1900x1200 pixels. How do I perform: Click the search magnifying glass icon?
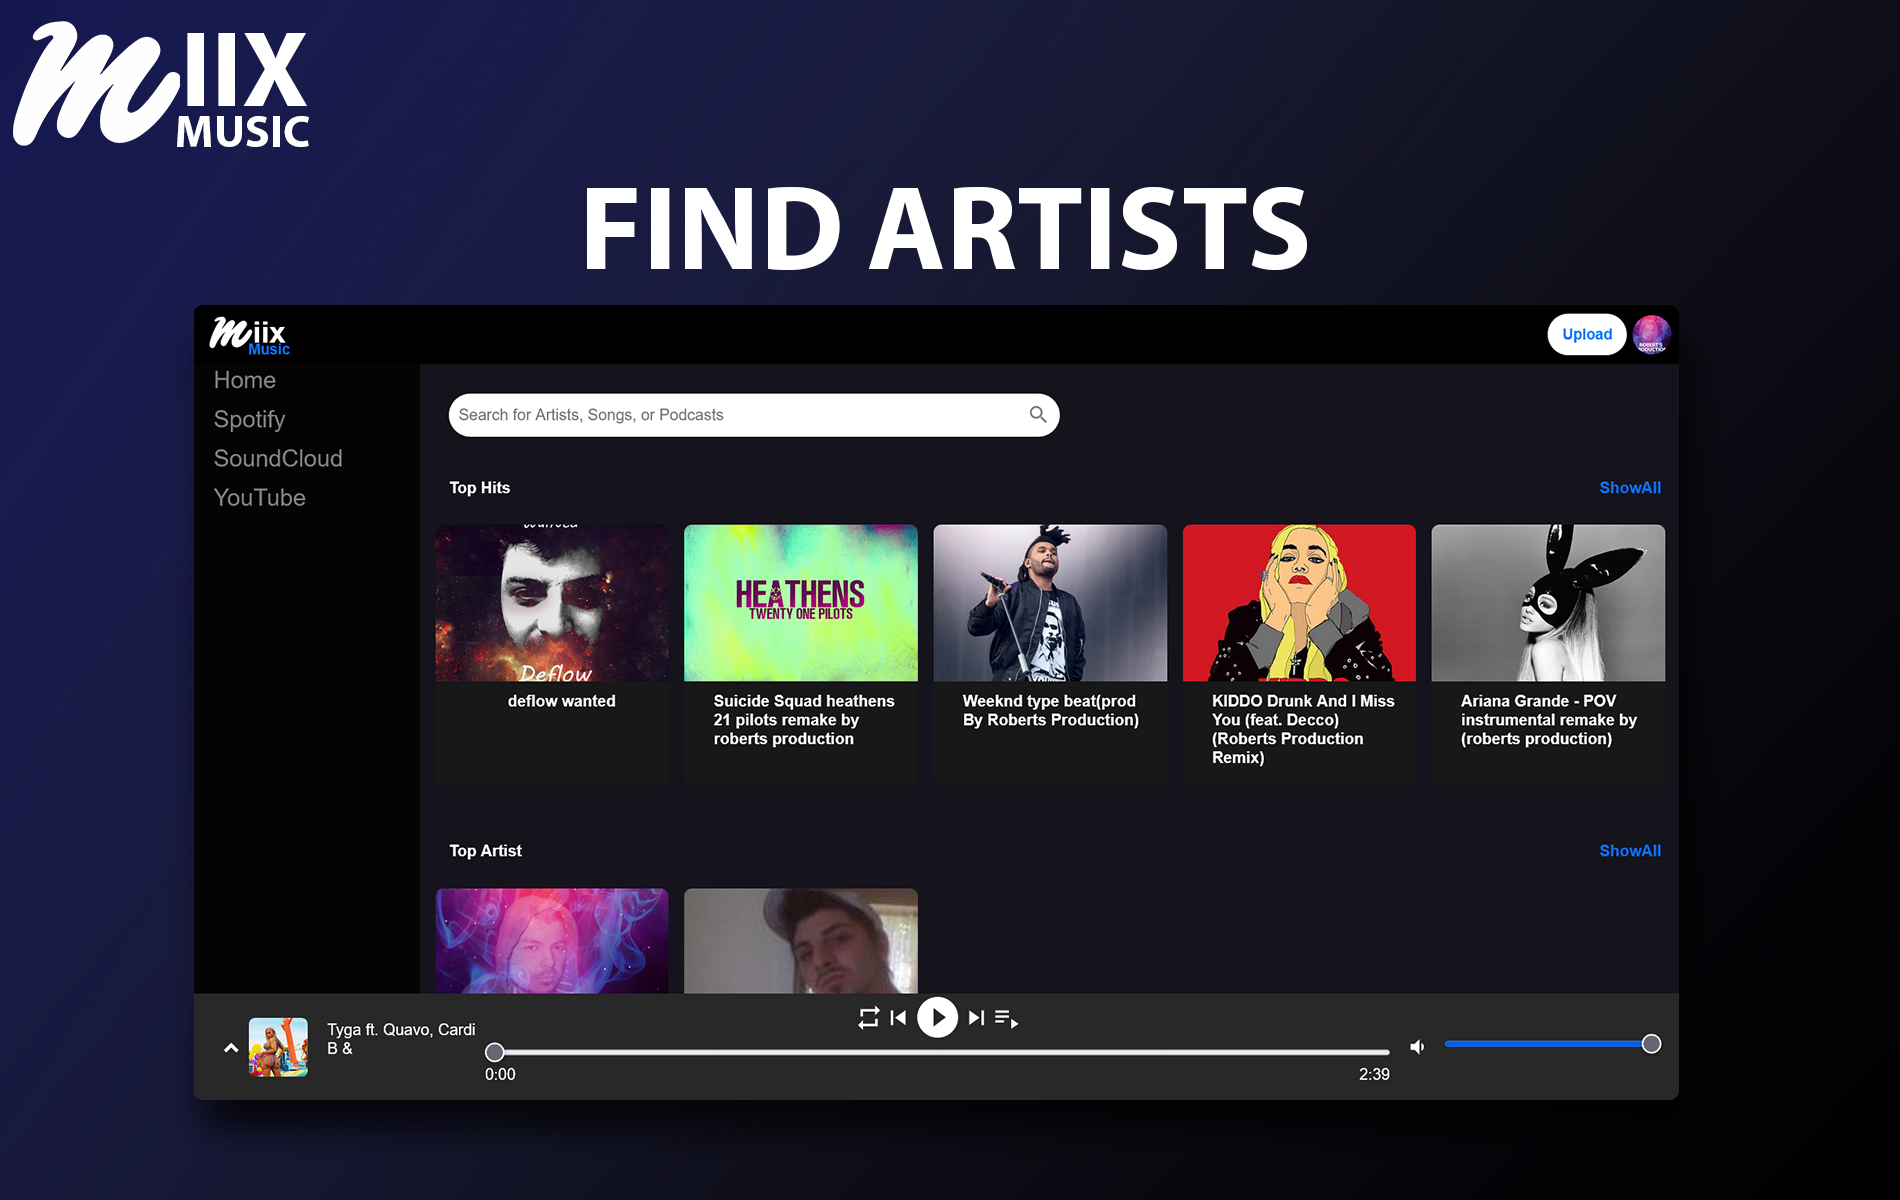click(1036, 414)
